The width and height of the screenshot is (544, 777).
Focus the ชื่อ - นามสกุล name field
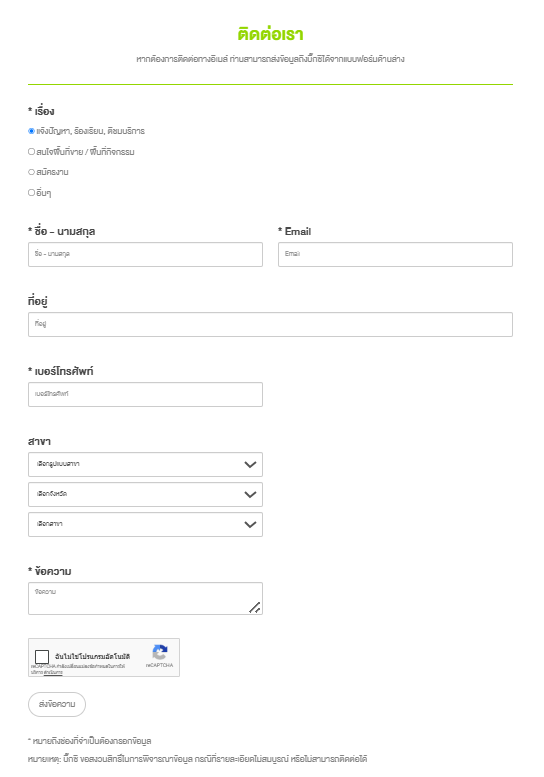(x=145, y=255)
